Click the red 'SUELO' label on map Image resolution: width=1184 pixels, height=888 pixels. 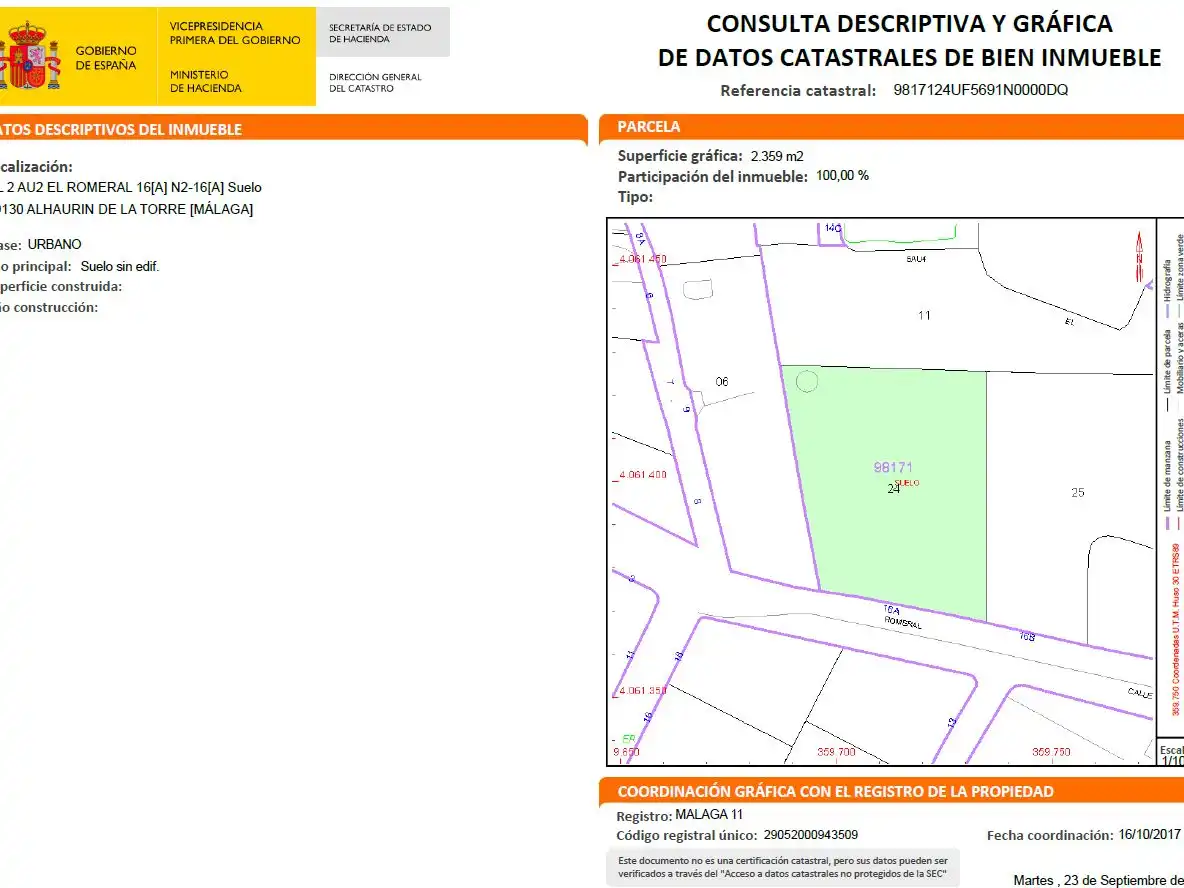907,483
